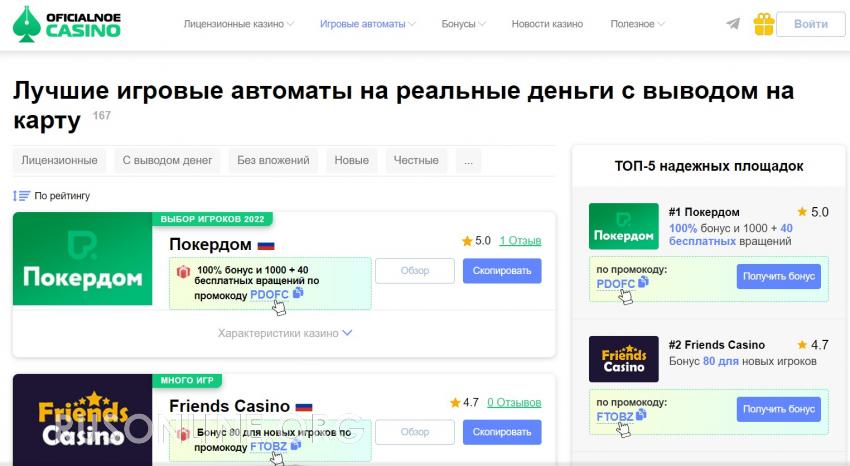This screenshot has height=466, width=850.
Task: Click the FTOBZ promo code in sidebar
Action: pyautogui.click(x=615, y=417)
